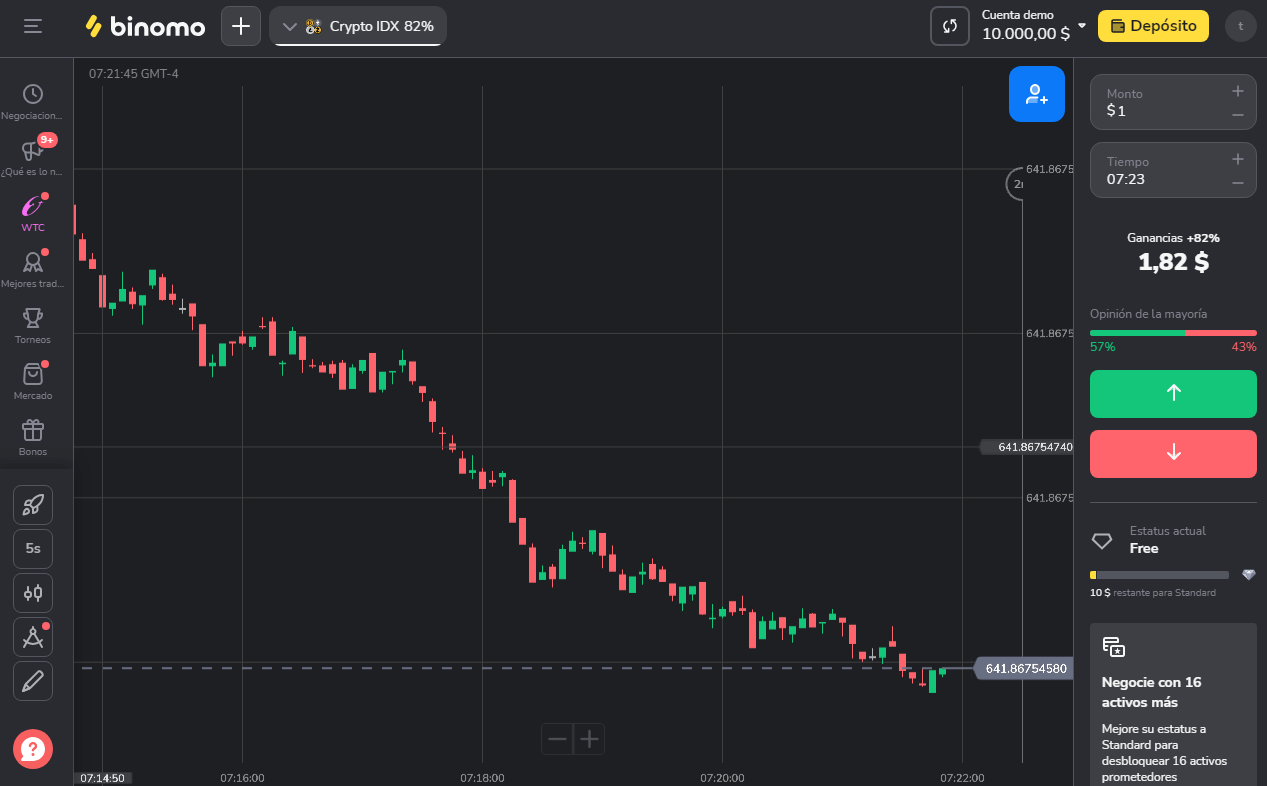Click the 641.86754580 current price label
1267x786 pixels.
pyautogui.click(x=1025, y=668)
